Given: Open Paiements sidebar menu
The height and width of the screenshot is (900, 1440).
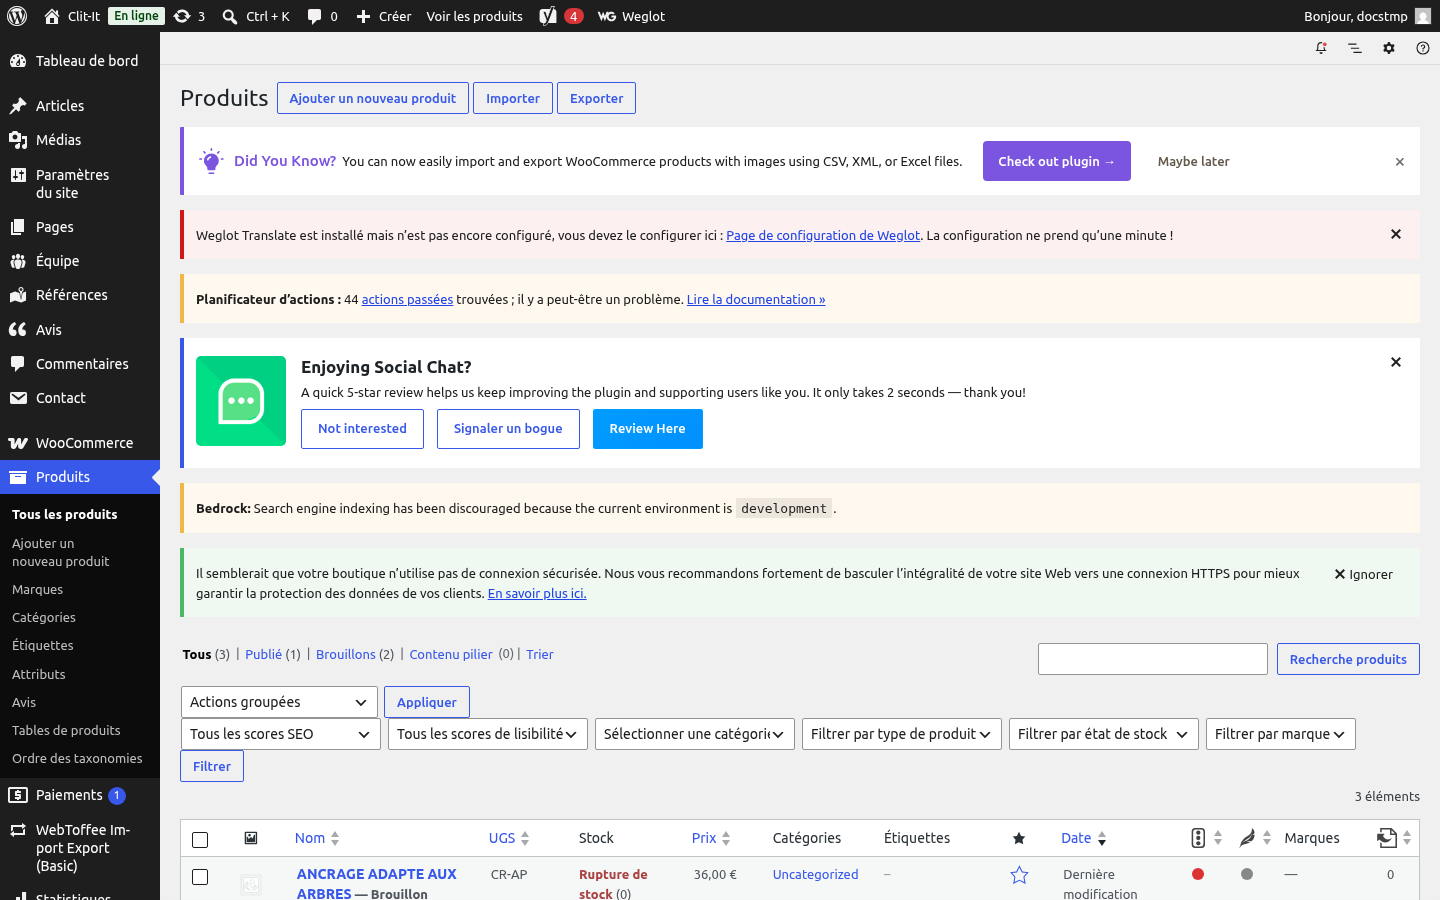Looking at the screenshot, I should (x=80, y=795).
